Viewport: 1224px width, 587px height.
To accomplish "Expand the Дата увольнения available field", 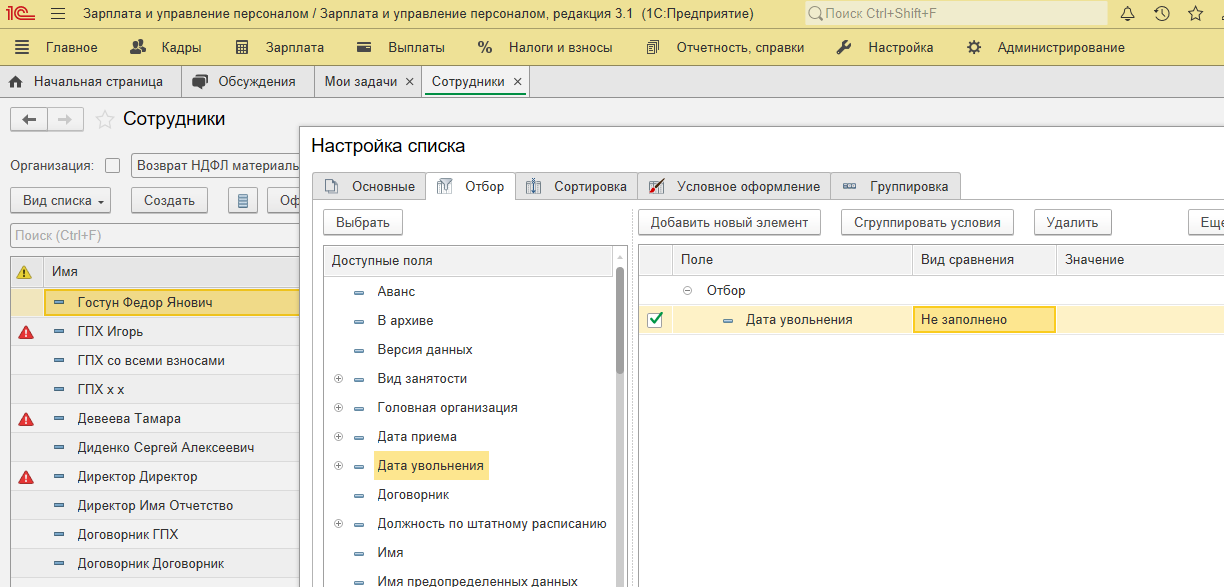I will (x=338, y=466).
